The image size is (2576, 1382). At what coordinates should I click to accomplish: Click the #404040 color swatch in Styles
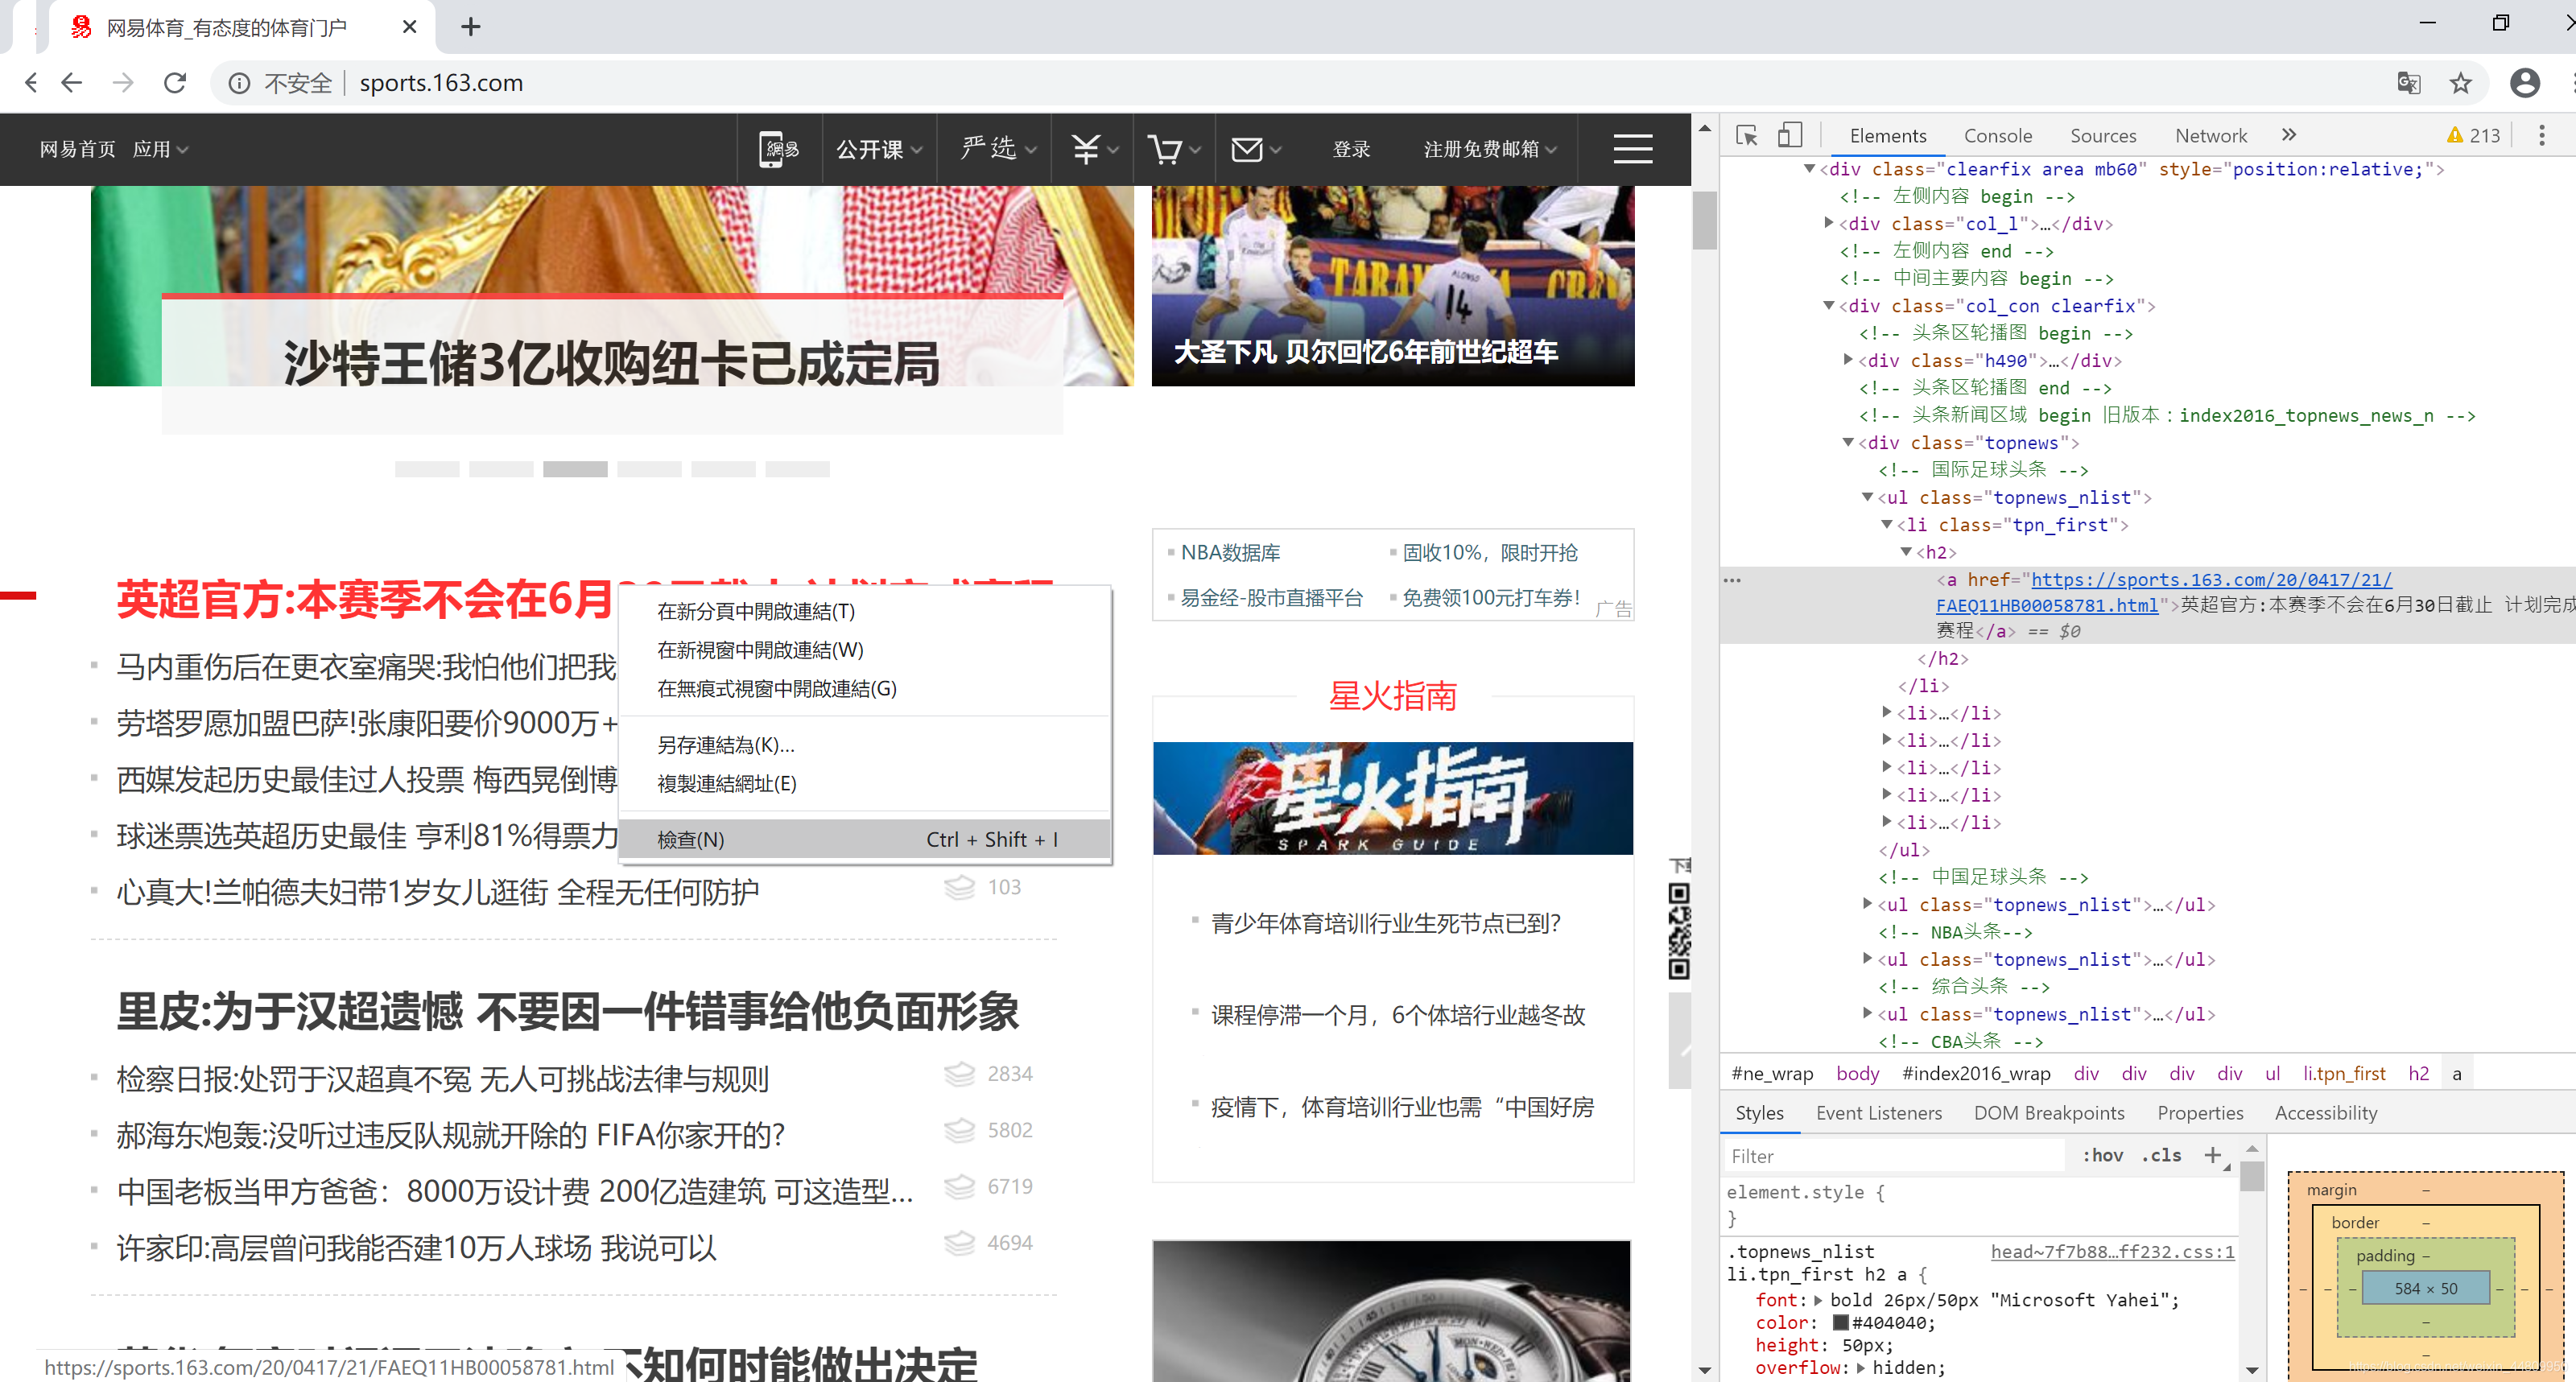click(1840, 1322)
